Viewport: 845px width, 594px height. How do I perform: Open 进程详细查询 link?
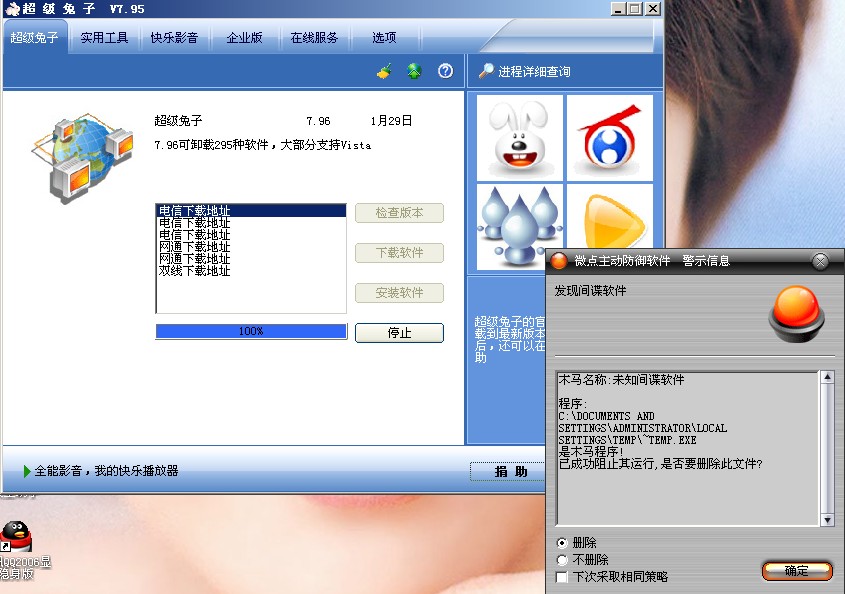534,71
